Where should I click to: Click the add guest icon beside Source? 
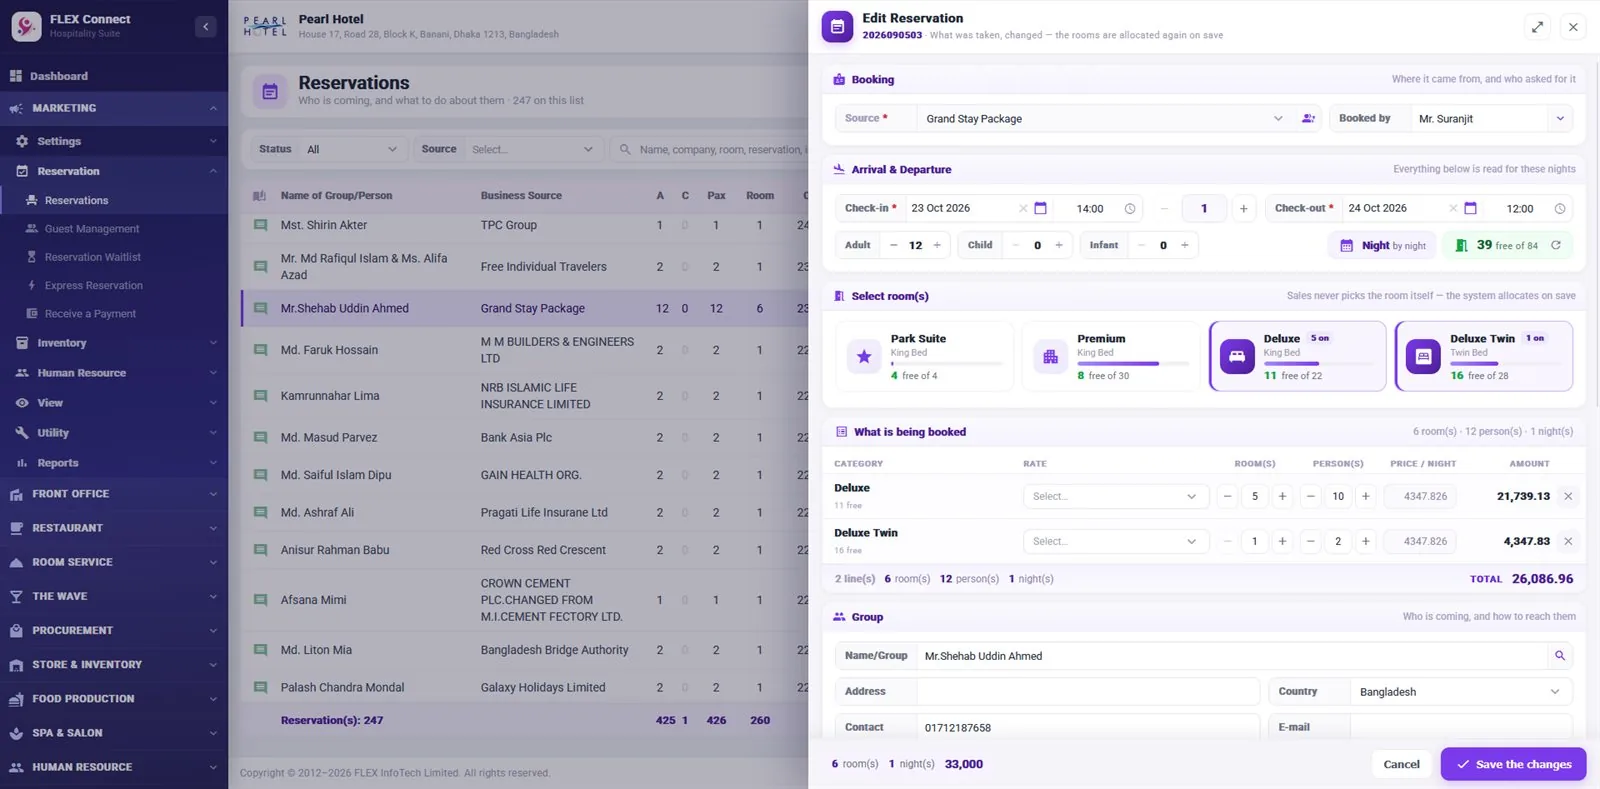[1307, 118]
